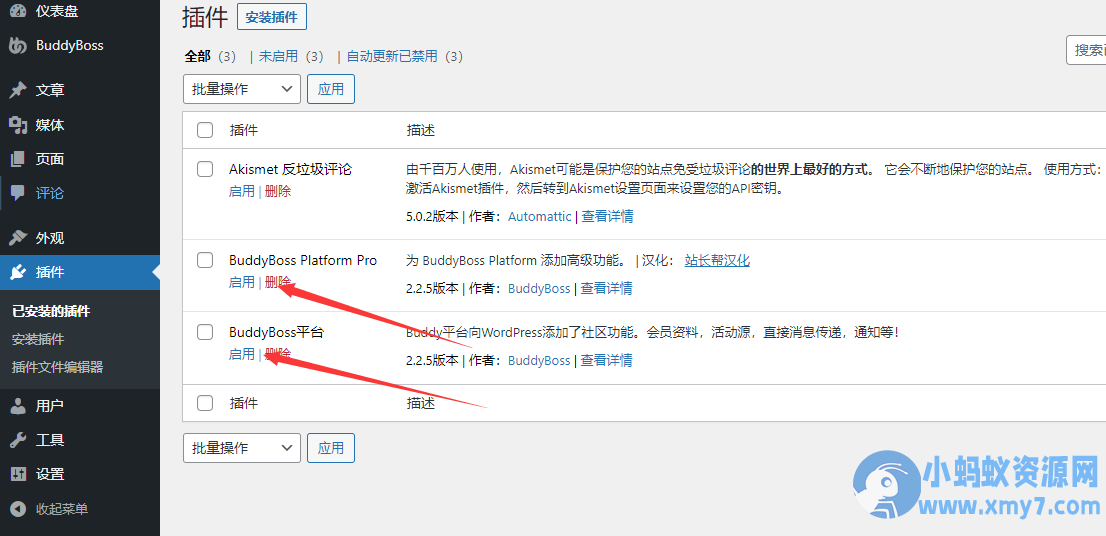The width and height of the screenshot is (1106, 536).
Task: Tick the select-all checkbox in table footer
Action: tap(205, 403)
